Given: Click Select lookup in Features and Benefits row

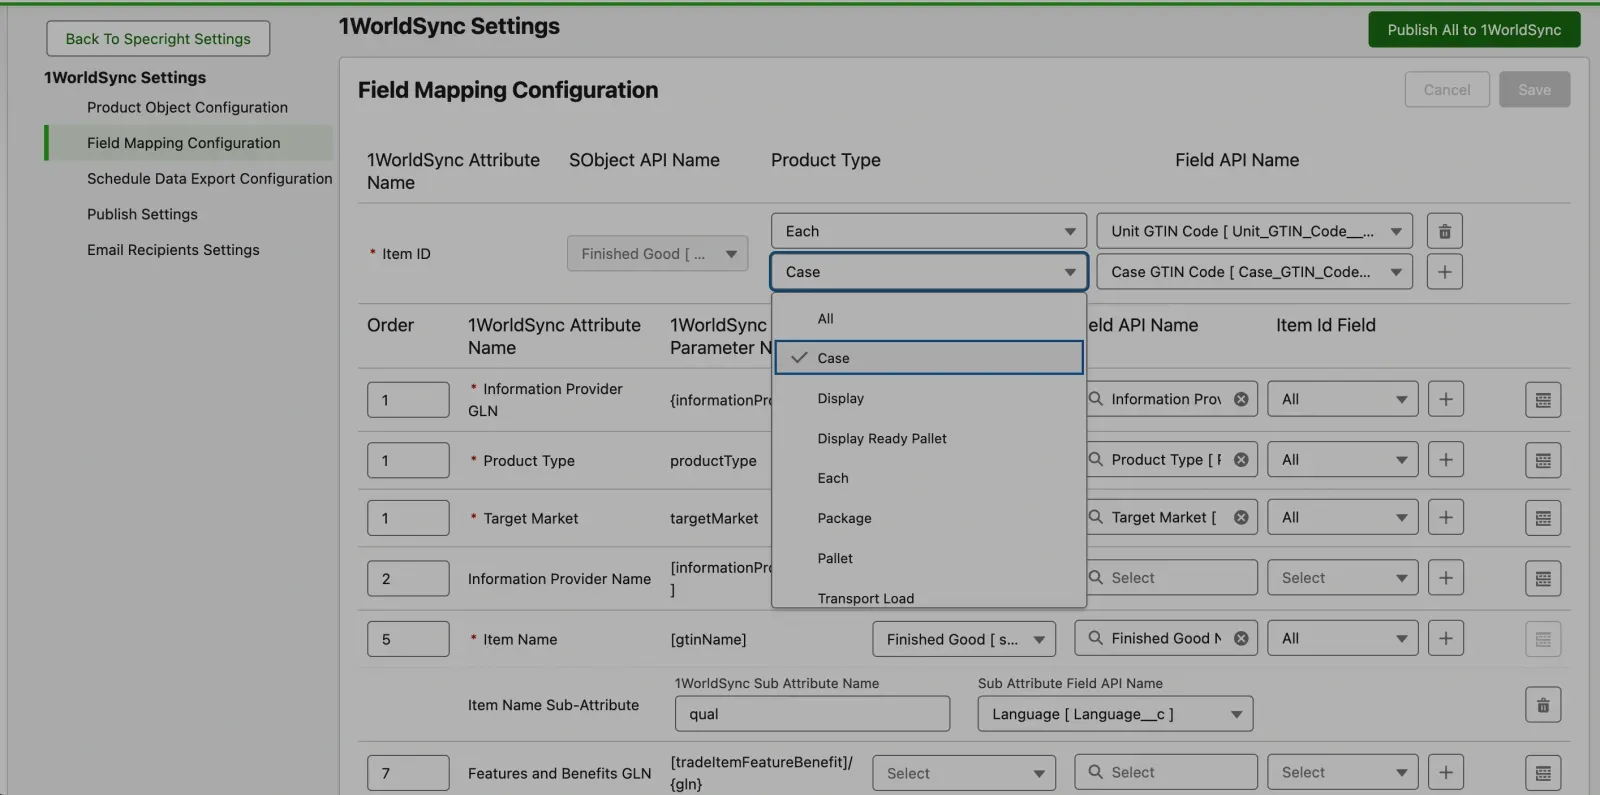Looking at the screenshot, I should click(1166, 772).
